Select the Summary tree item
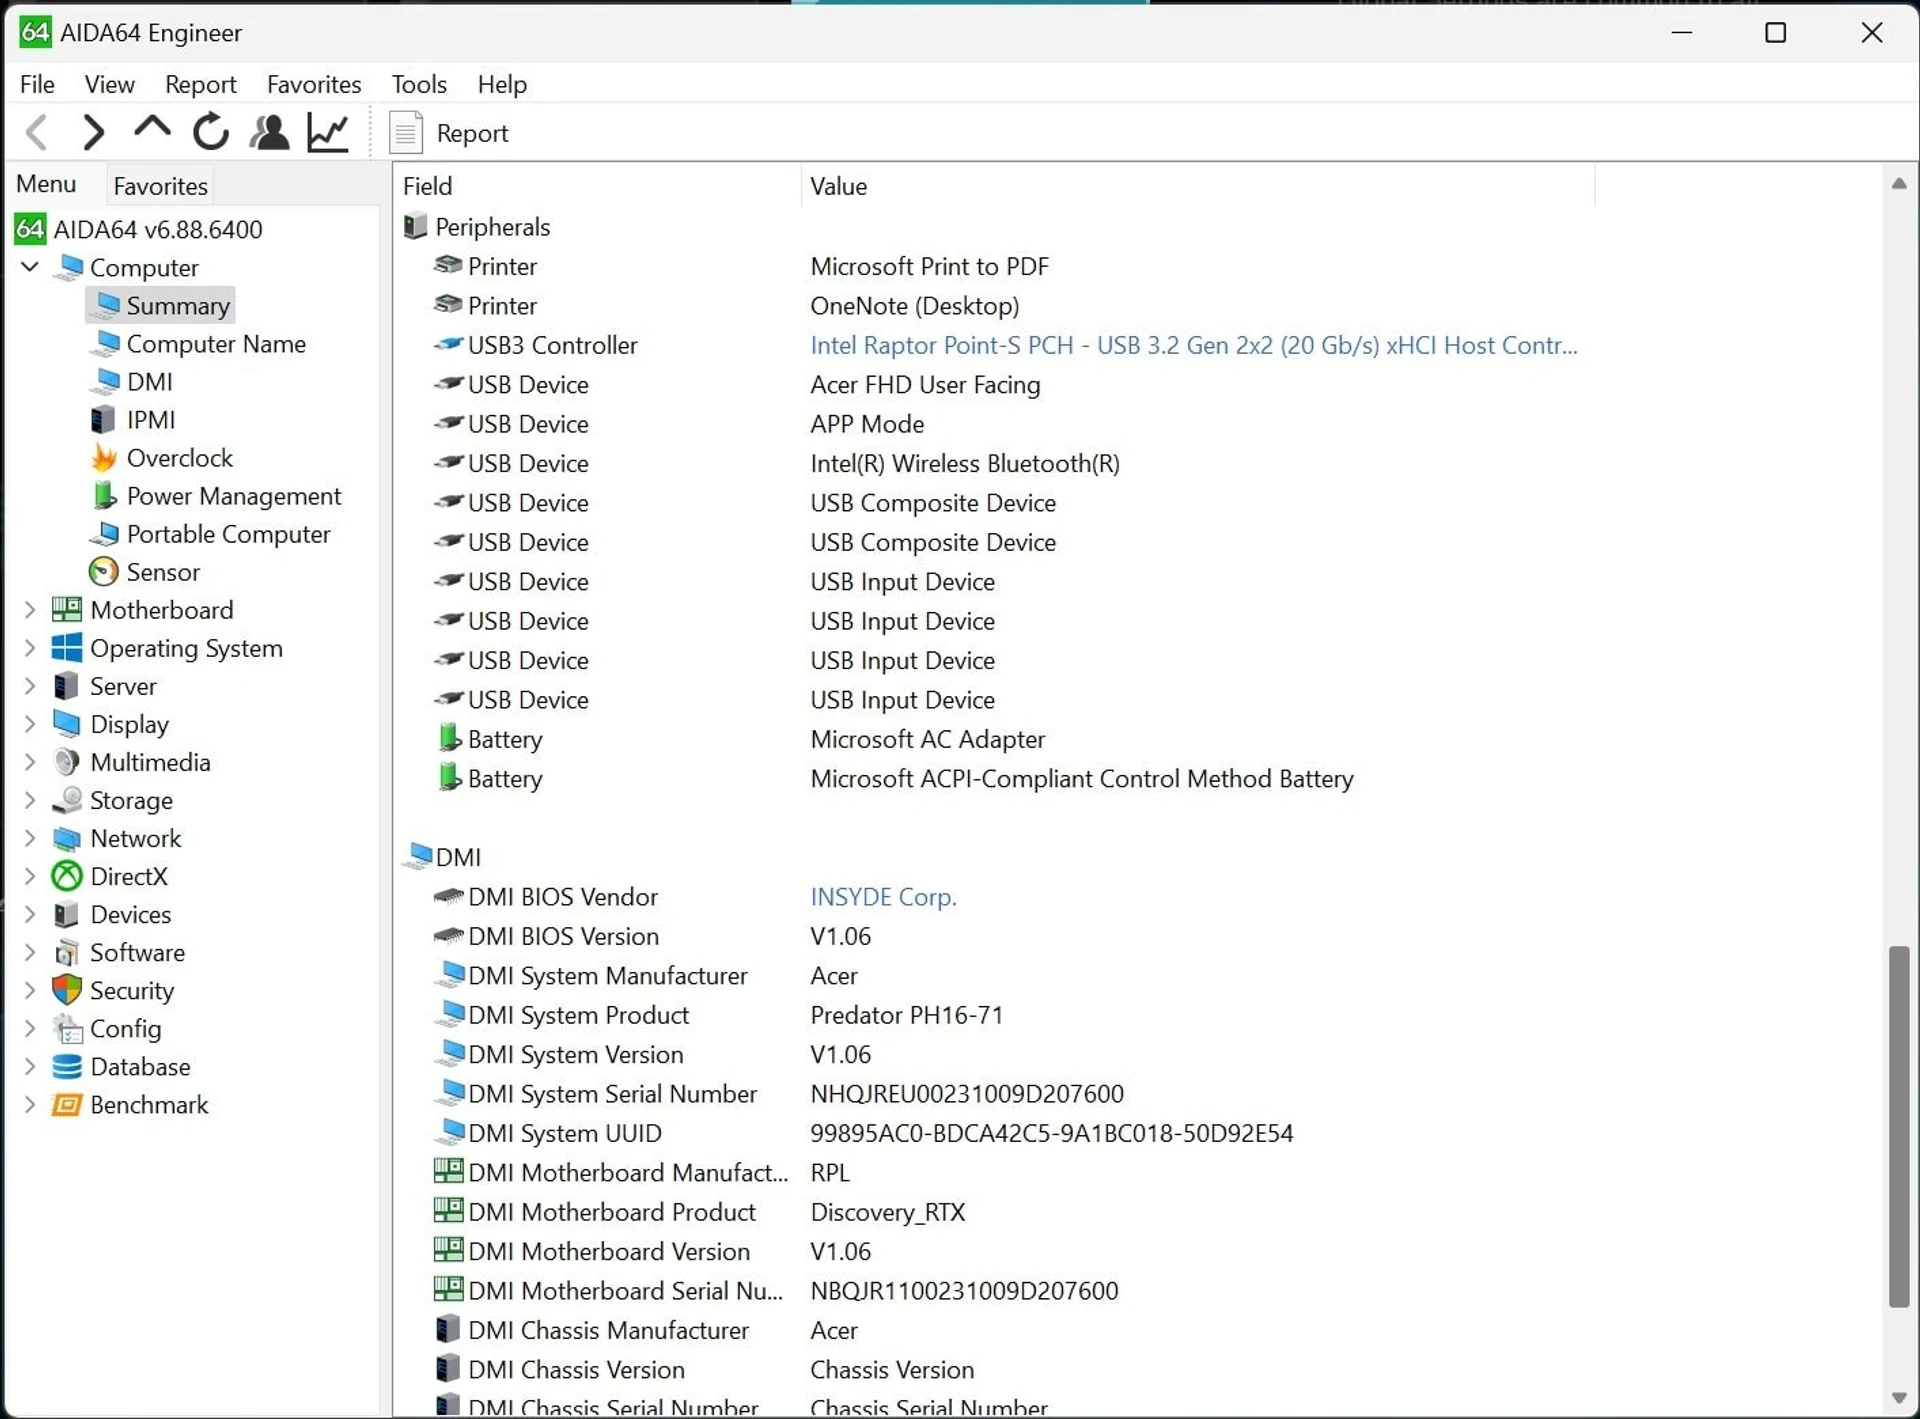The height and width of the screenshot is (1419, 1920). coord(160,305)
